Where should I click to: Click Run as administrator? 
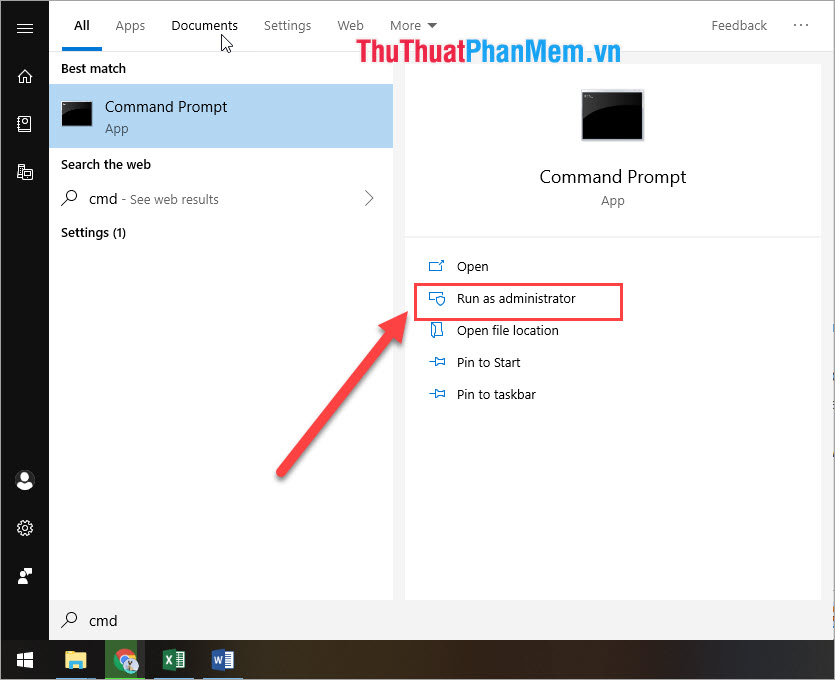516,298
